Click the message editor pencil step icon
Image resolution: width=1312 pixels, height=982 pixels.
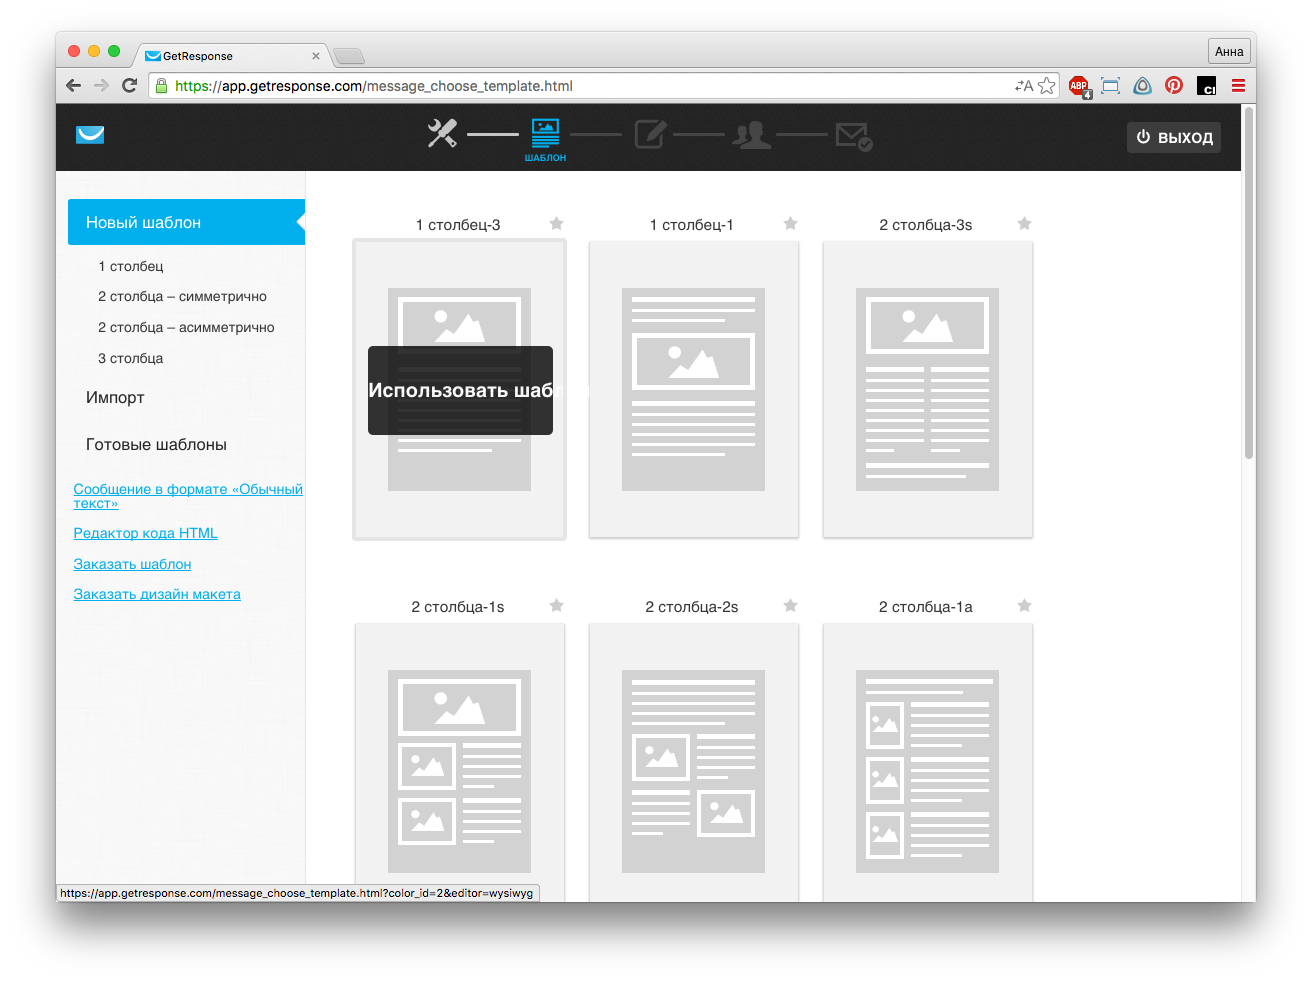[650, 134]
